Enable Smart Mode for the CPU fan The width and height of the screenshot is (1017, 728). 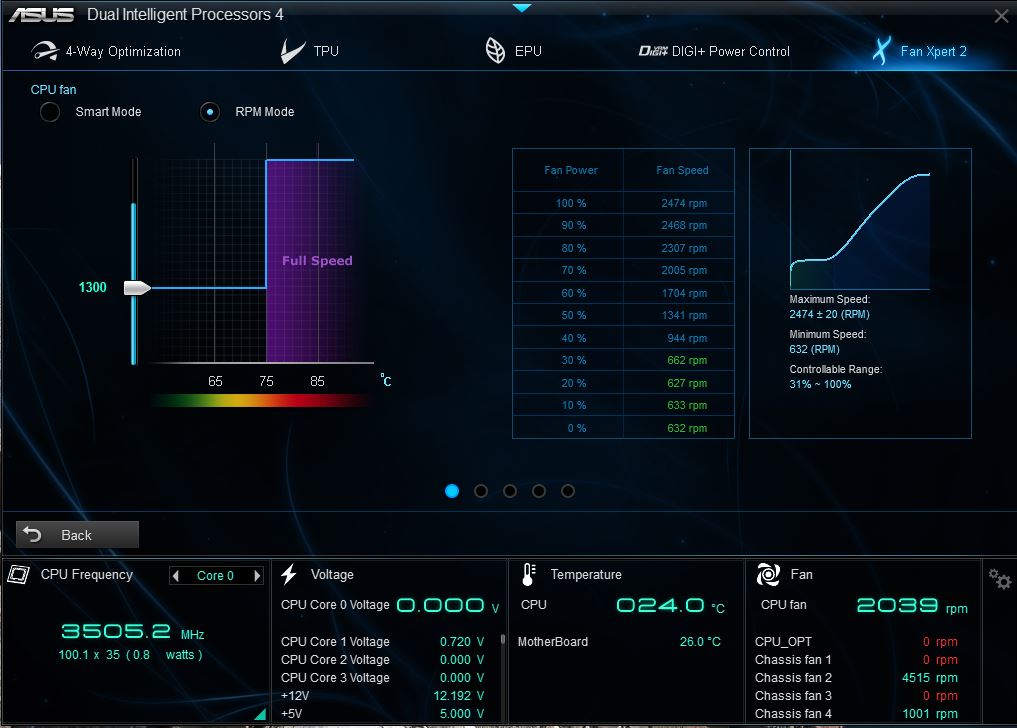(x=50, y=112)
